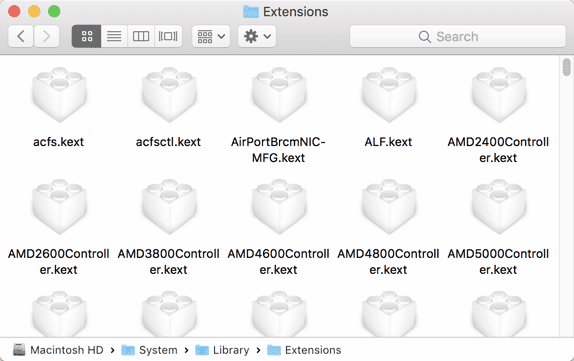Select the AMD4800Controller.kext icon
The image size is (574, 361).
389,206
